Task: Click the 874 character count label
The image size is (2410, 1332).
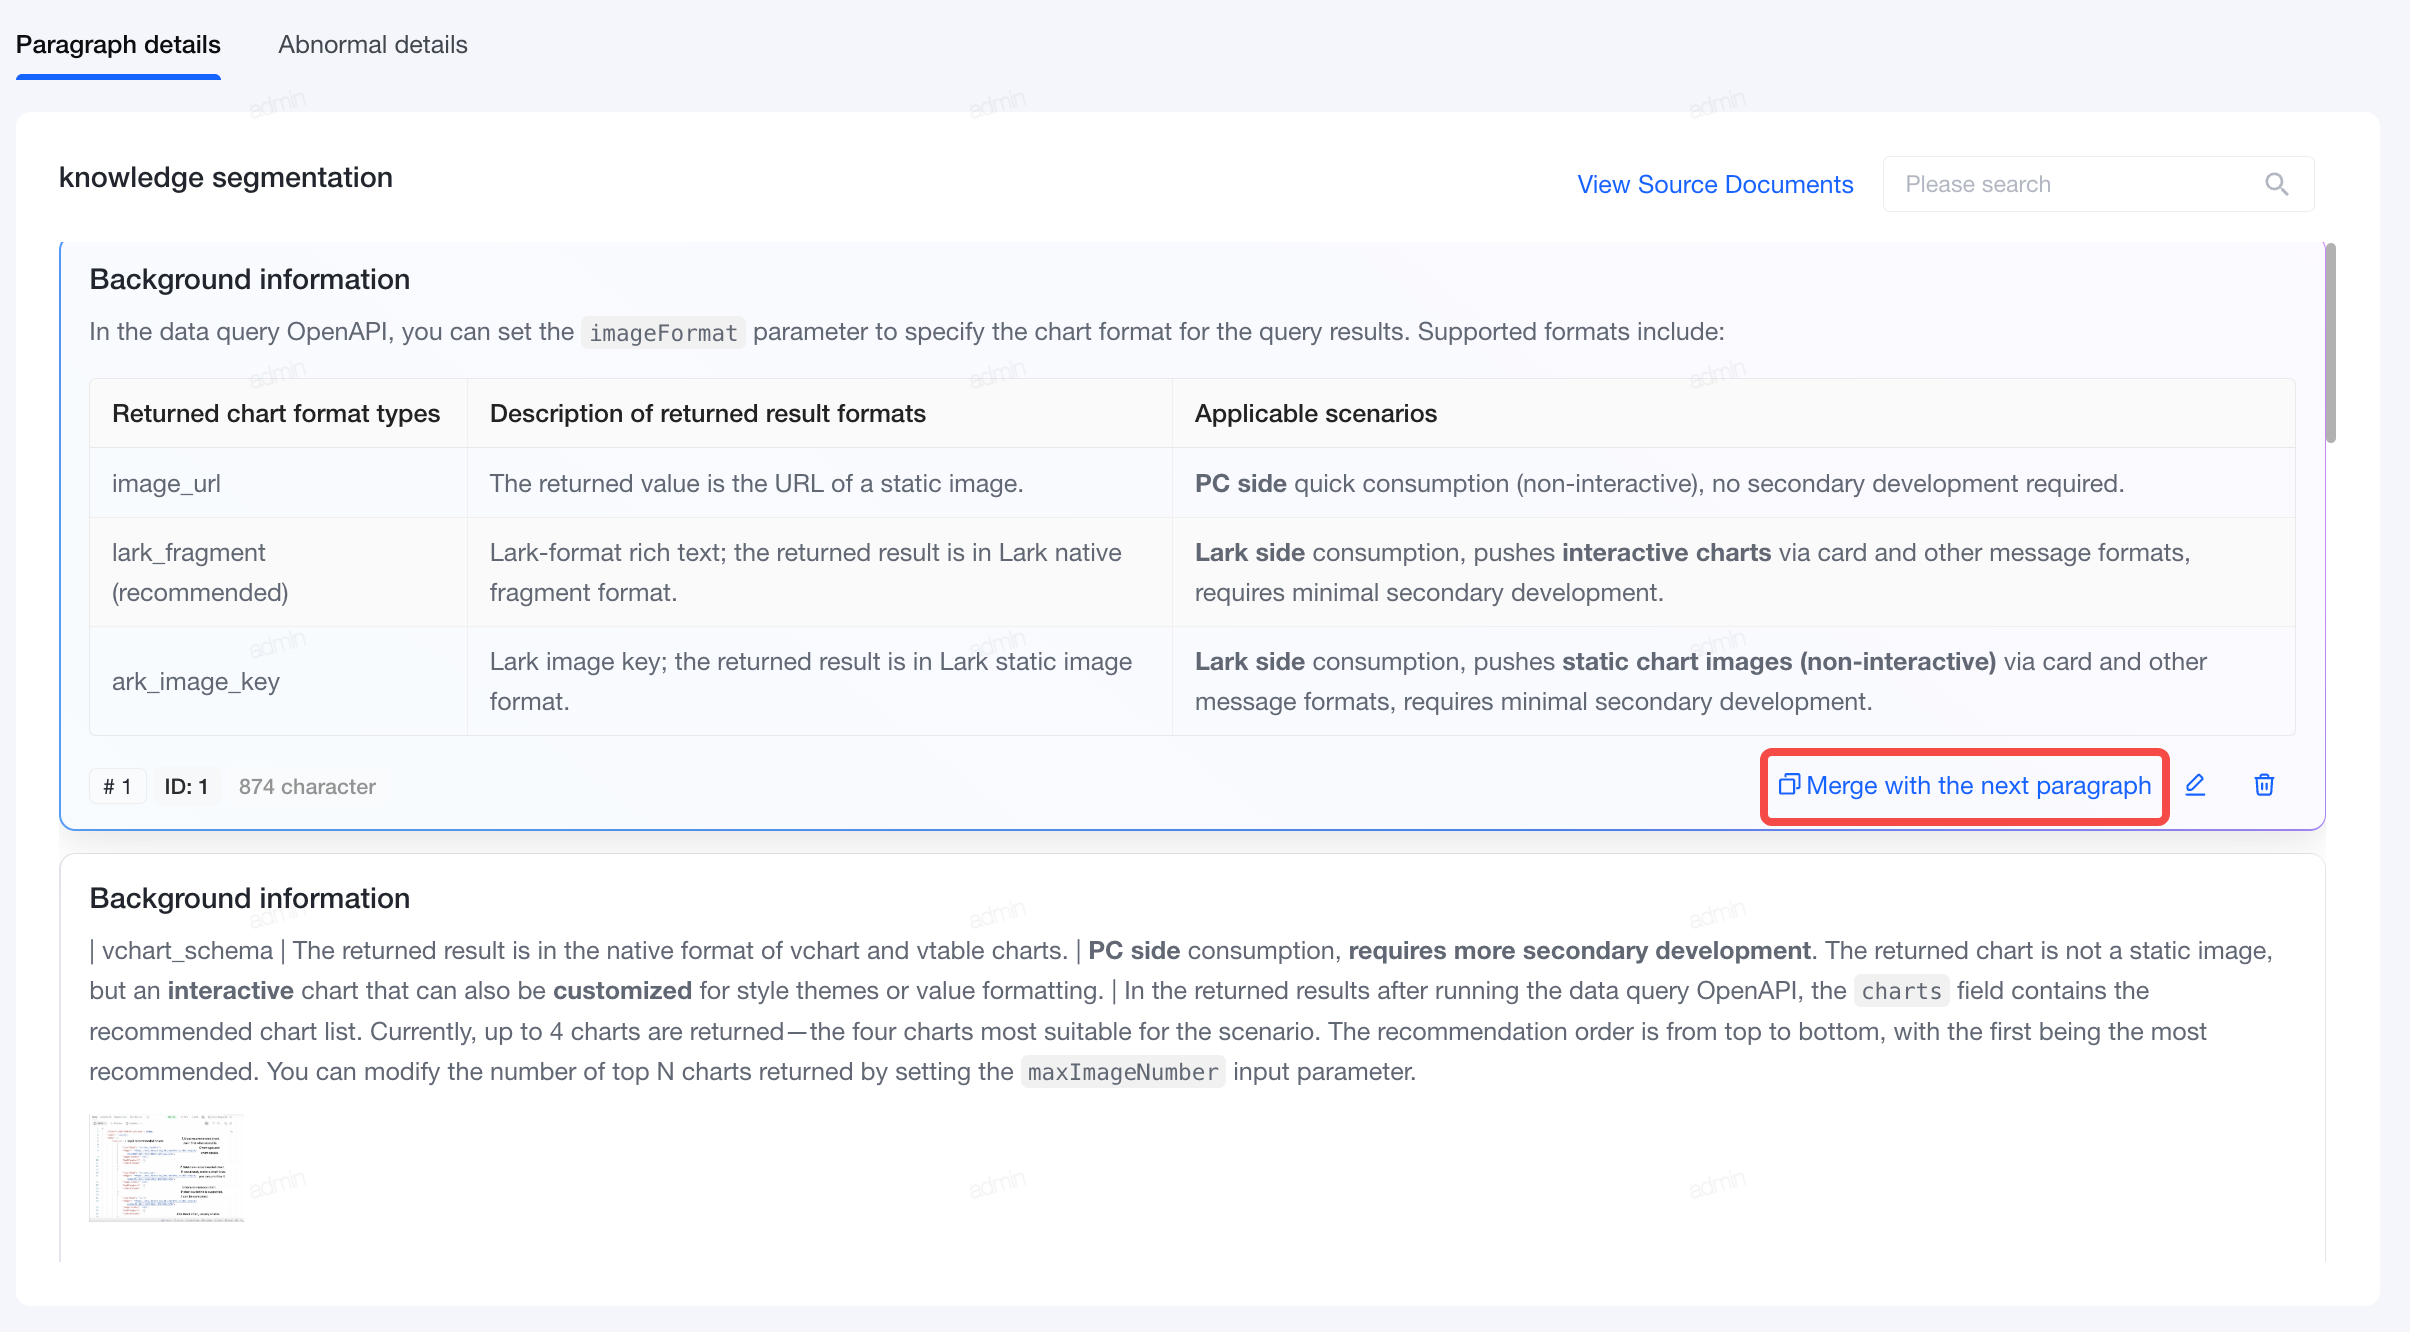Action: [x=307, y=787]
